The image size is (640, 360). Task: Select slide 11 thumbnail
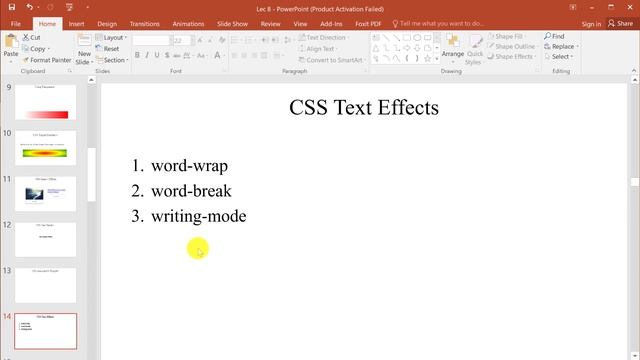point(45,193)
